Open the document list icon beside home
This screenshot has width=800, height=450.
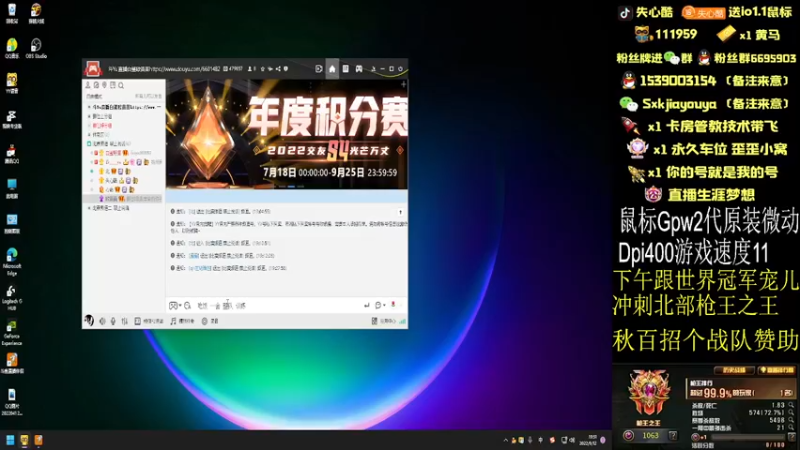pyautogui.click(x=345, y=69)
